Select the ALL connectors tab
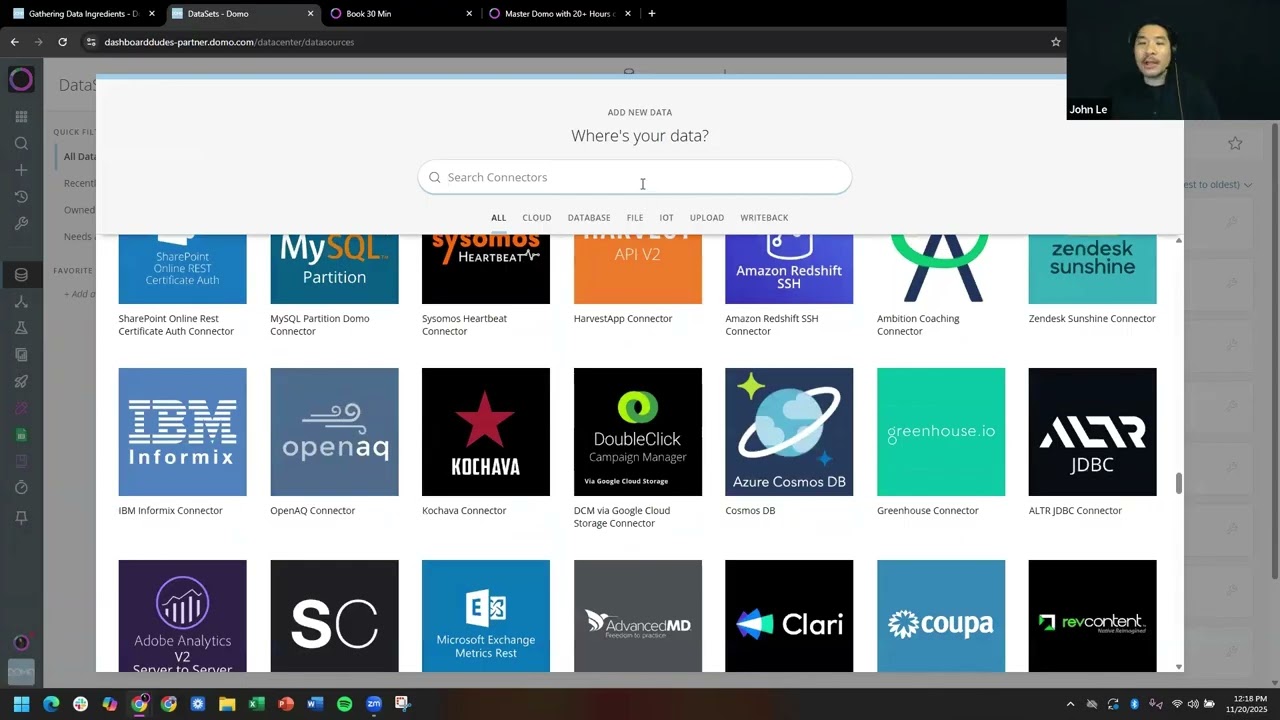Viewport: 1280px width, 720px height. click(x=498, y=217)
